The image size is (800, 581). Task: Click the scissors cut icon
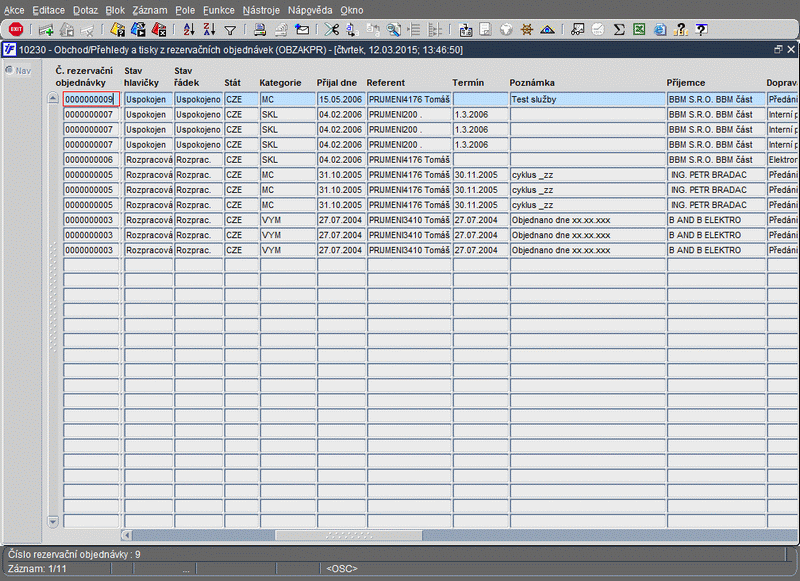(x=332, y=30)
